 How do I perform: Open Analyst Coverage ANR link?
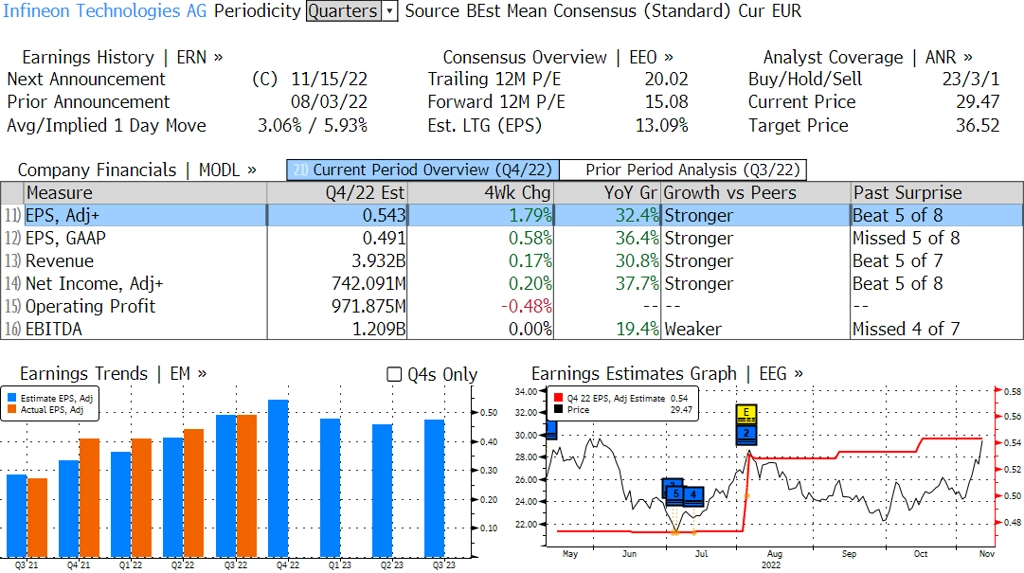tap(867, 57)
